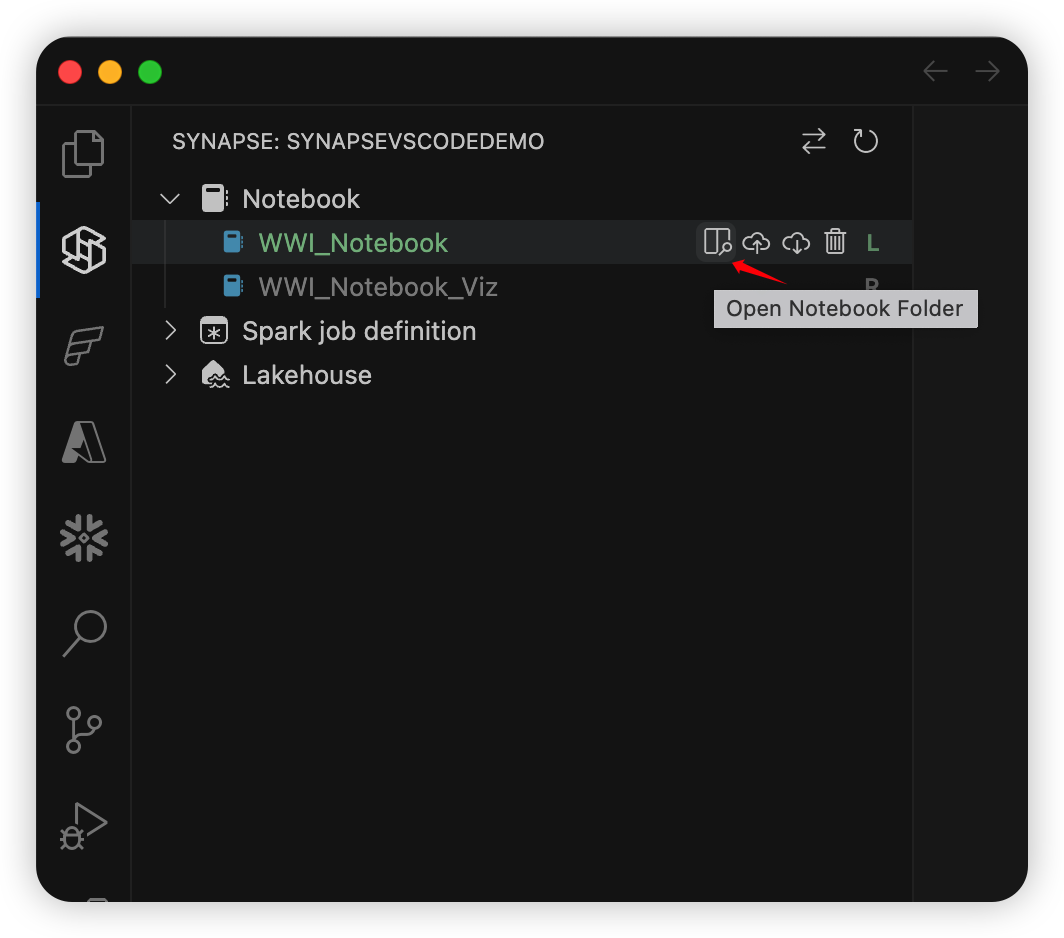The height and width of the screenshot is (938, 1064).
Task: Collapse the Notebook tree node
Action: click(x=170, y=199)
